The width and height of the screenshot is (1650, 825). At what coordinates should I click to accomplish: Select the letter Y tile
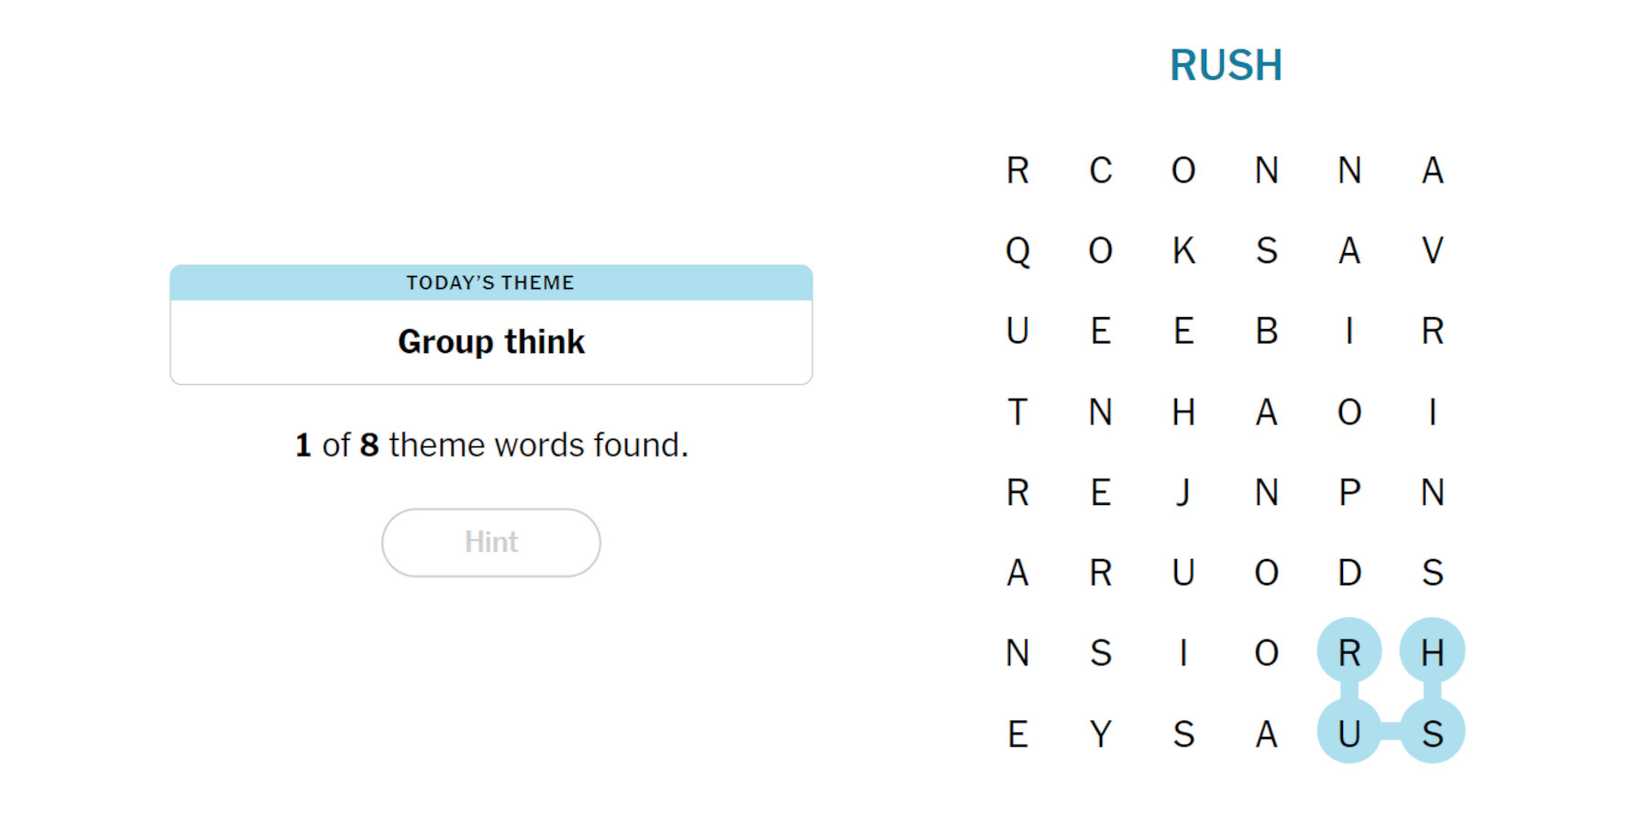click(1100, 734)
